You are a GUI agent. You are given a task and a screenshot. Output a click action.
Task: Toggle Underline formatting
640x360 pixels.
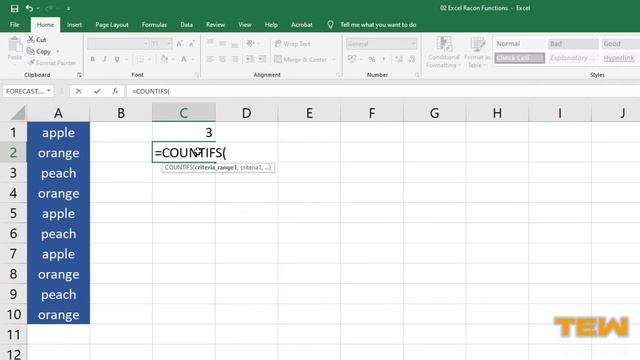click(117, 59)
